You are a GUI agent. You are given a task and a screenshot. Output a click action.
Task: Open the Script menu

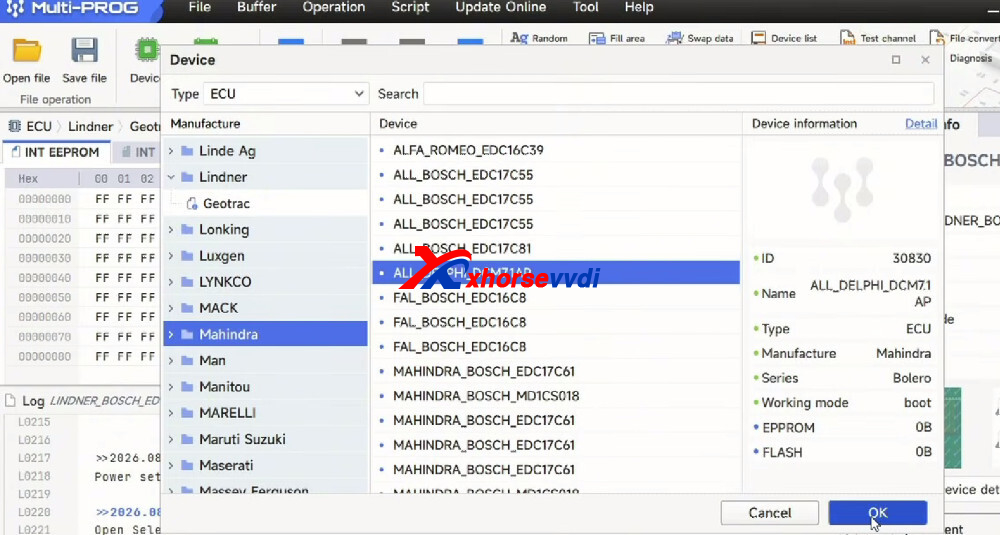click(x=410, y=8)
